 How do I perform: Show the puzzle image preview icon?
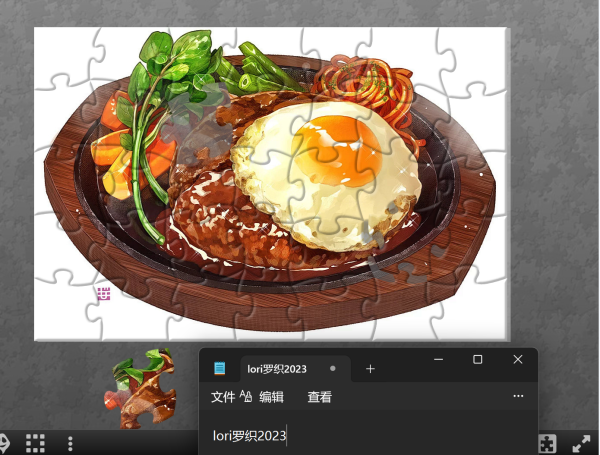click(x=548, y=444)
